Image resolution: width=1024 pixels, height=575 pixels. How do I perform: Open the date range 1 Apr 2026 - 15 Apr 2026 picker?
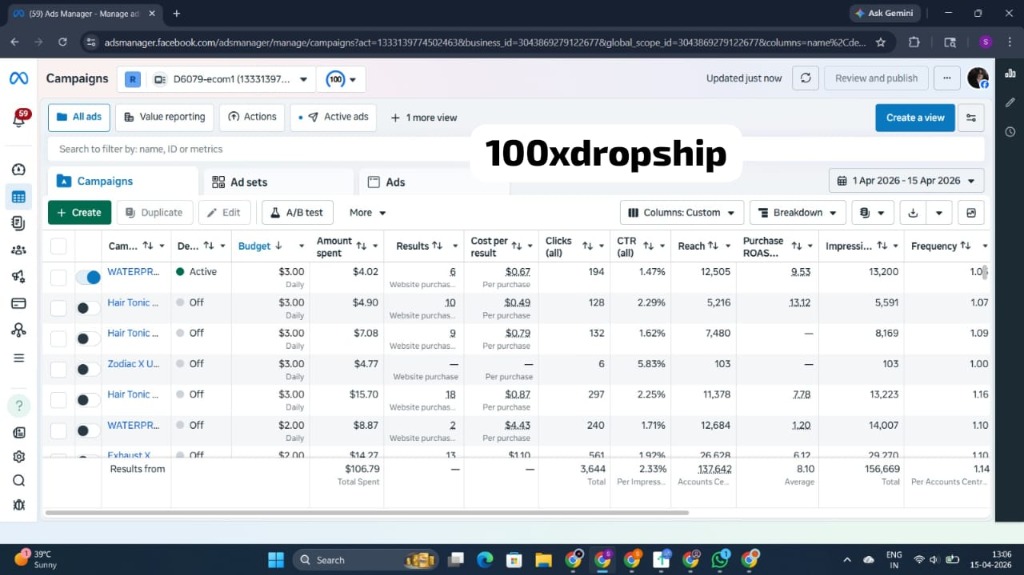point(906,181)
